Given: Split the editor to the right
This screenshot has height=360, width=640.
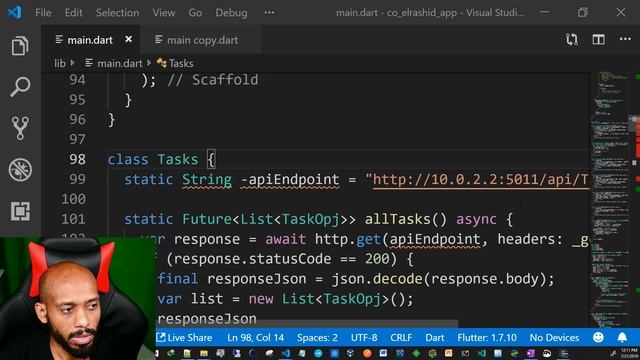Looking at the screenshot, I should tap(598, 40).
